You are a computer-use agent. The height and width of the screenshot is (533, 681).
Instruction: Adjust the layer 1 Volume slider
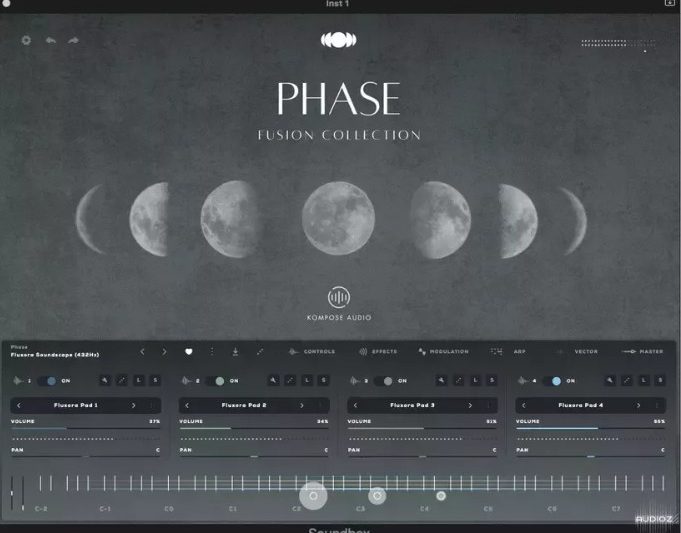pyautogui.click(x=86, y=428)
